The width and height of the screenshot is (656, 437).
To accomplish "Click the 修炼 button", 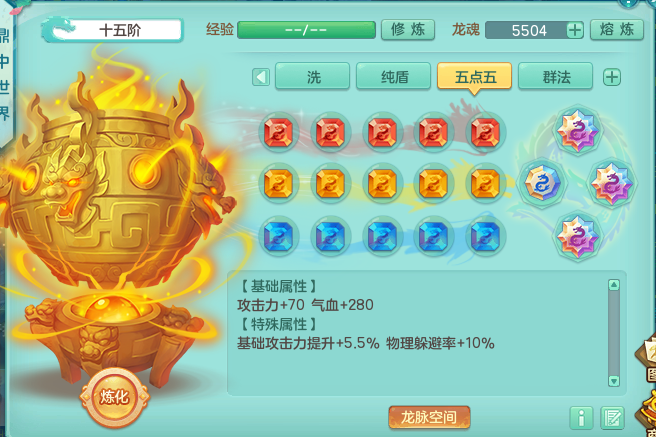I will click(x=408, y=30).
